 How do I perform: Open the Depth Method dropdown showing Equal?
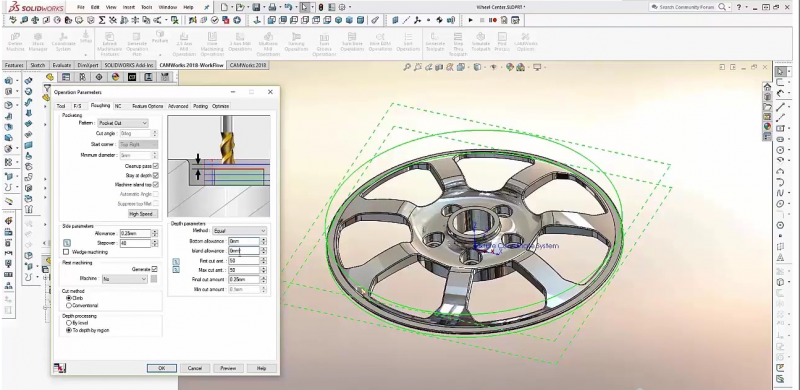[x=240, y=231]
